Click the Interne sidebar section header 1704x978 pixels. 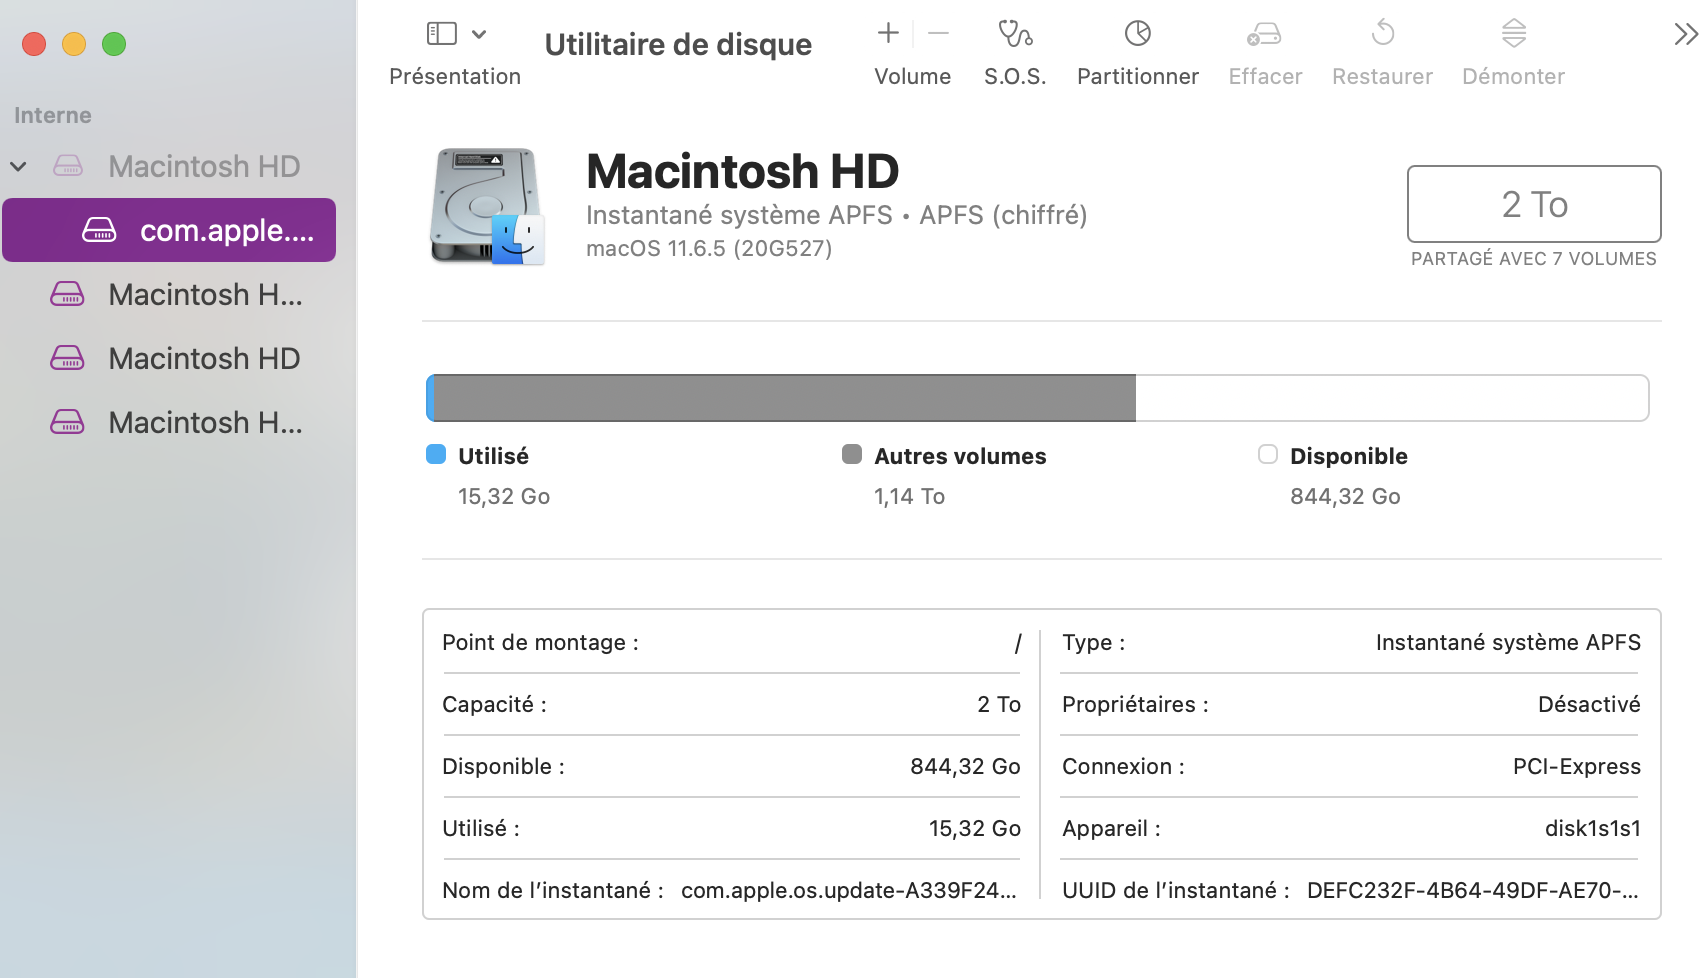[x=53, y=115]
